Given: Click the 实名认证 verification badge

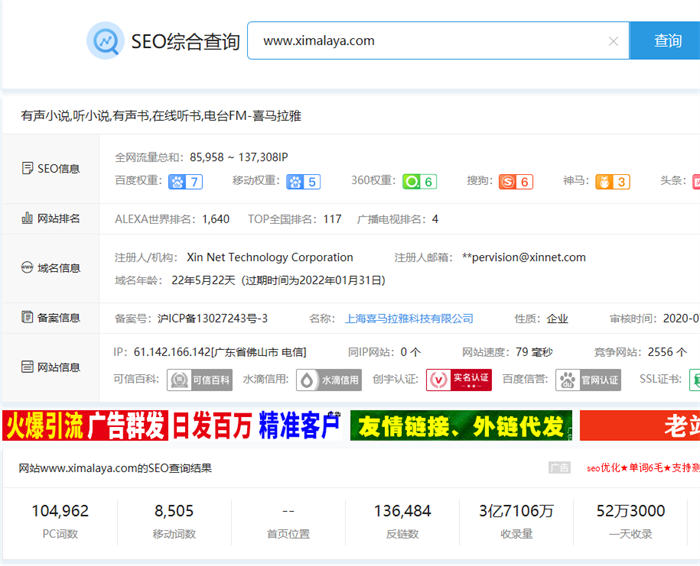Looking at the screenshot, I should (459, 379).
